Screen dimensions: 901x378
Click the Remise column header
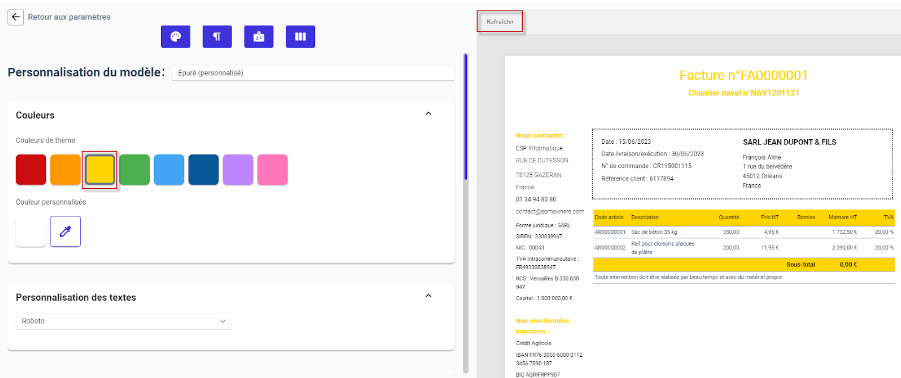807,217
